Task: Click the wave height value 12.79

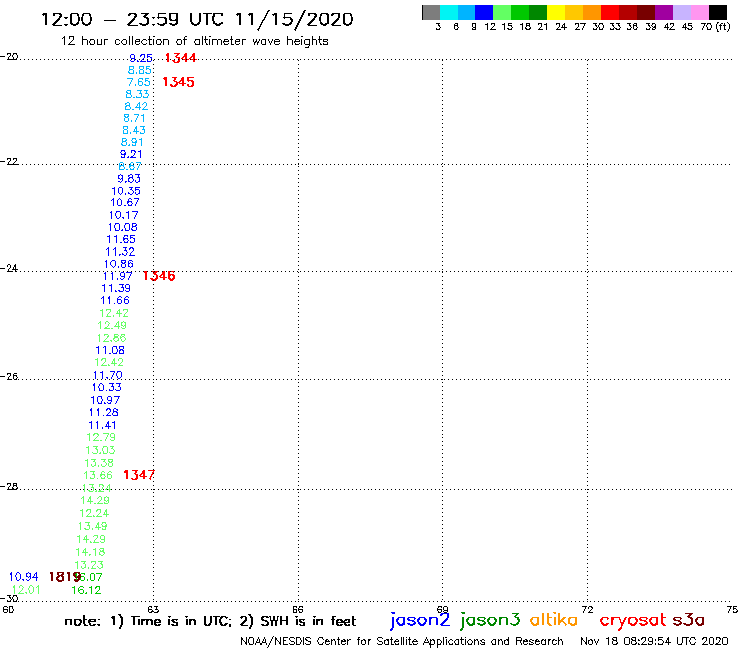Action: click(101, 438)
